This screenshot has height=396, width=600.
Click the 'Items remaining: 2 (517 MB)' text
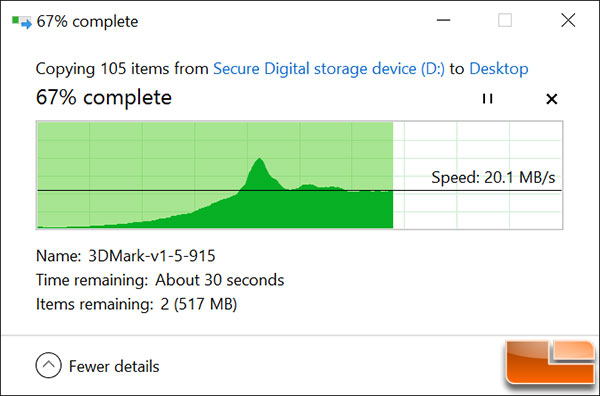137,305
